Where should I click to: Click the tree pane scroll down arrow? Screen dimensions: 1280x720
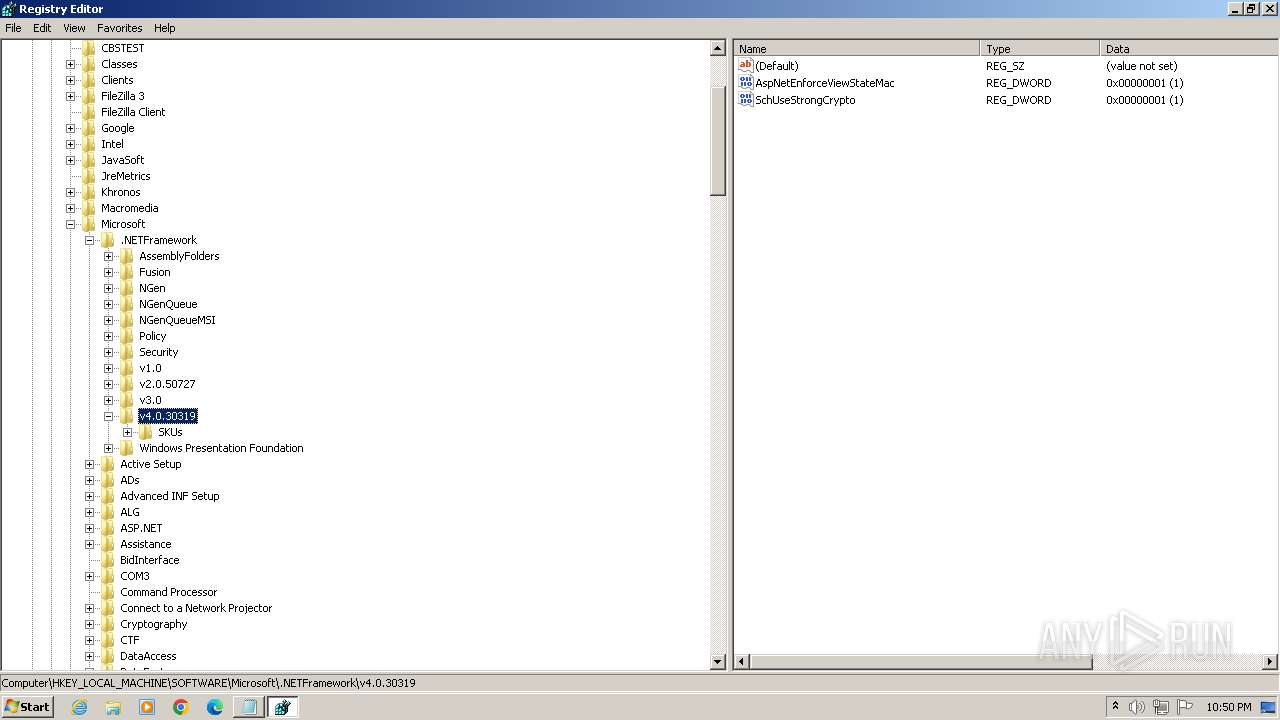[717, 661]
